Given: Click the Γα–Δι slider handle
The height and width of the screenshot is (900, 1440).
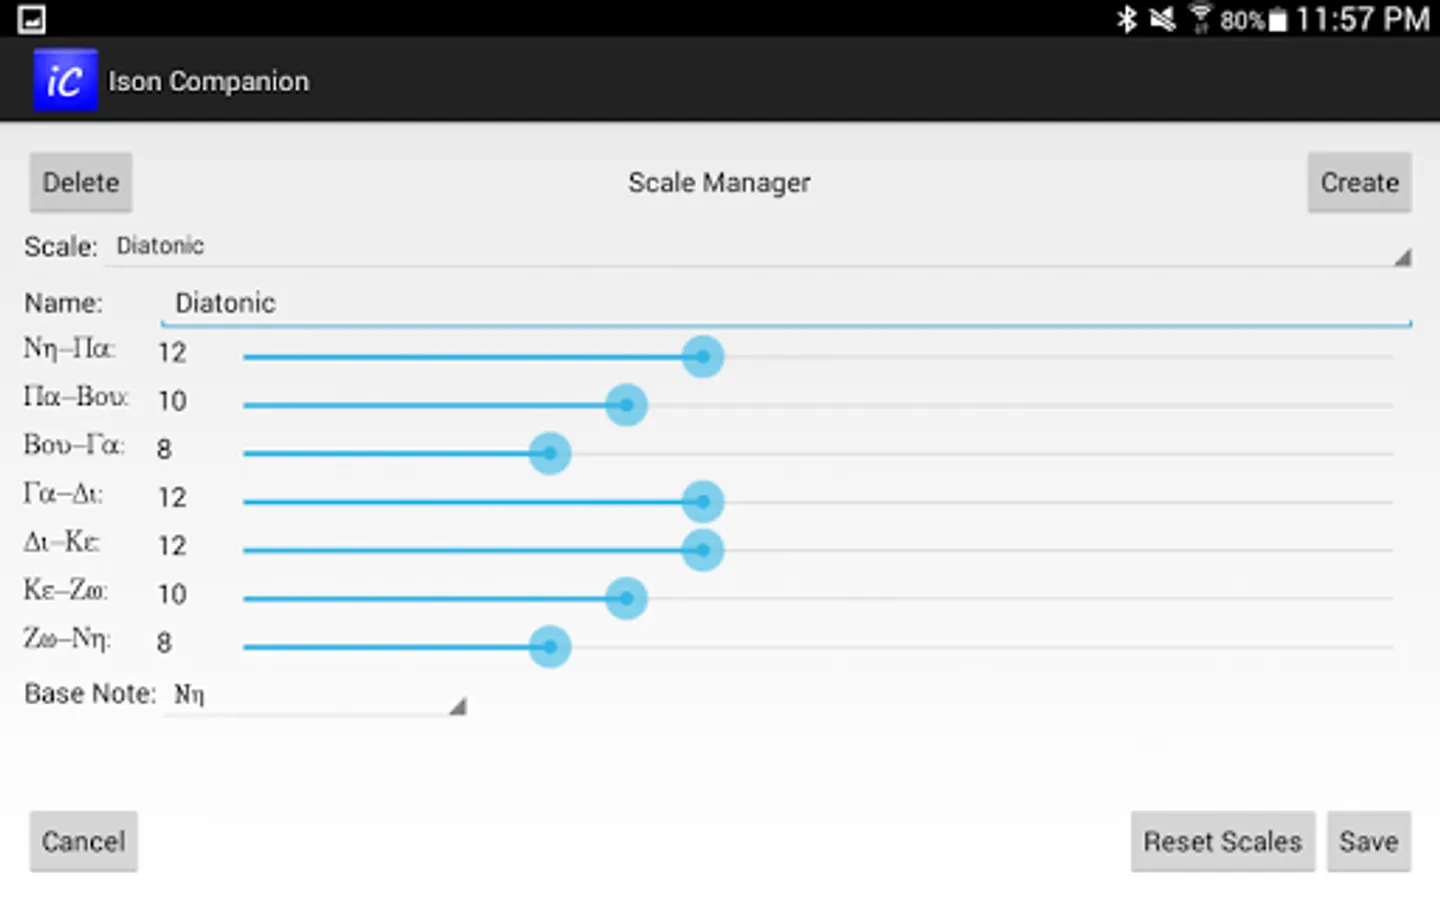Looking at the screenshot, I should (x=703, y=502).
